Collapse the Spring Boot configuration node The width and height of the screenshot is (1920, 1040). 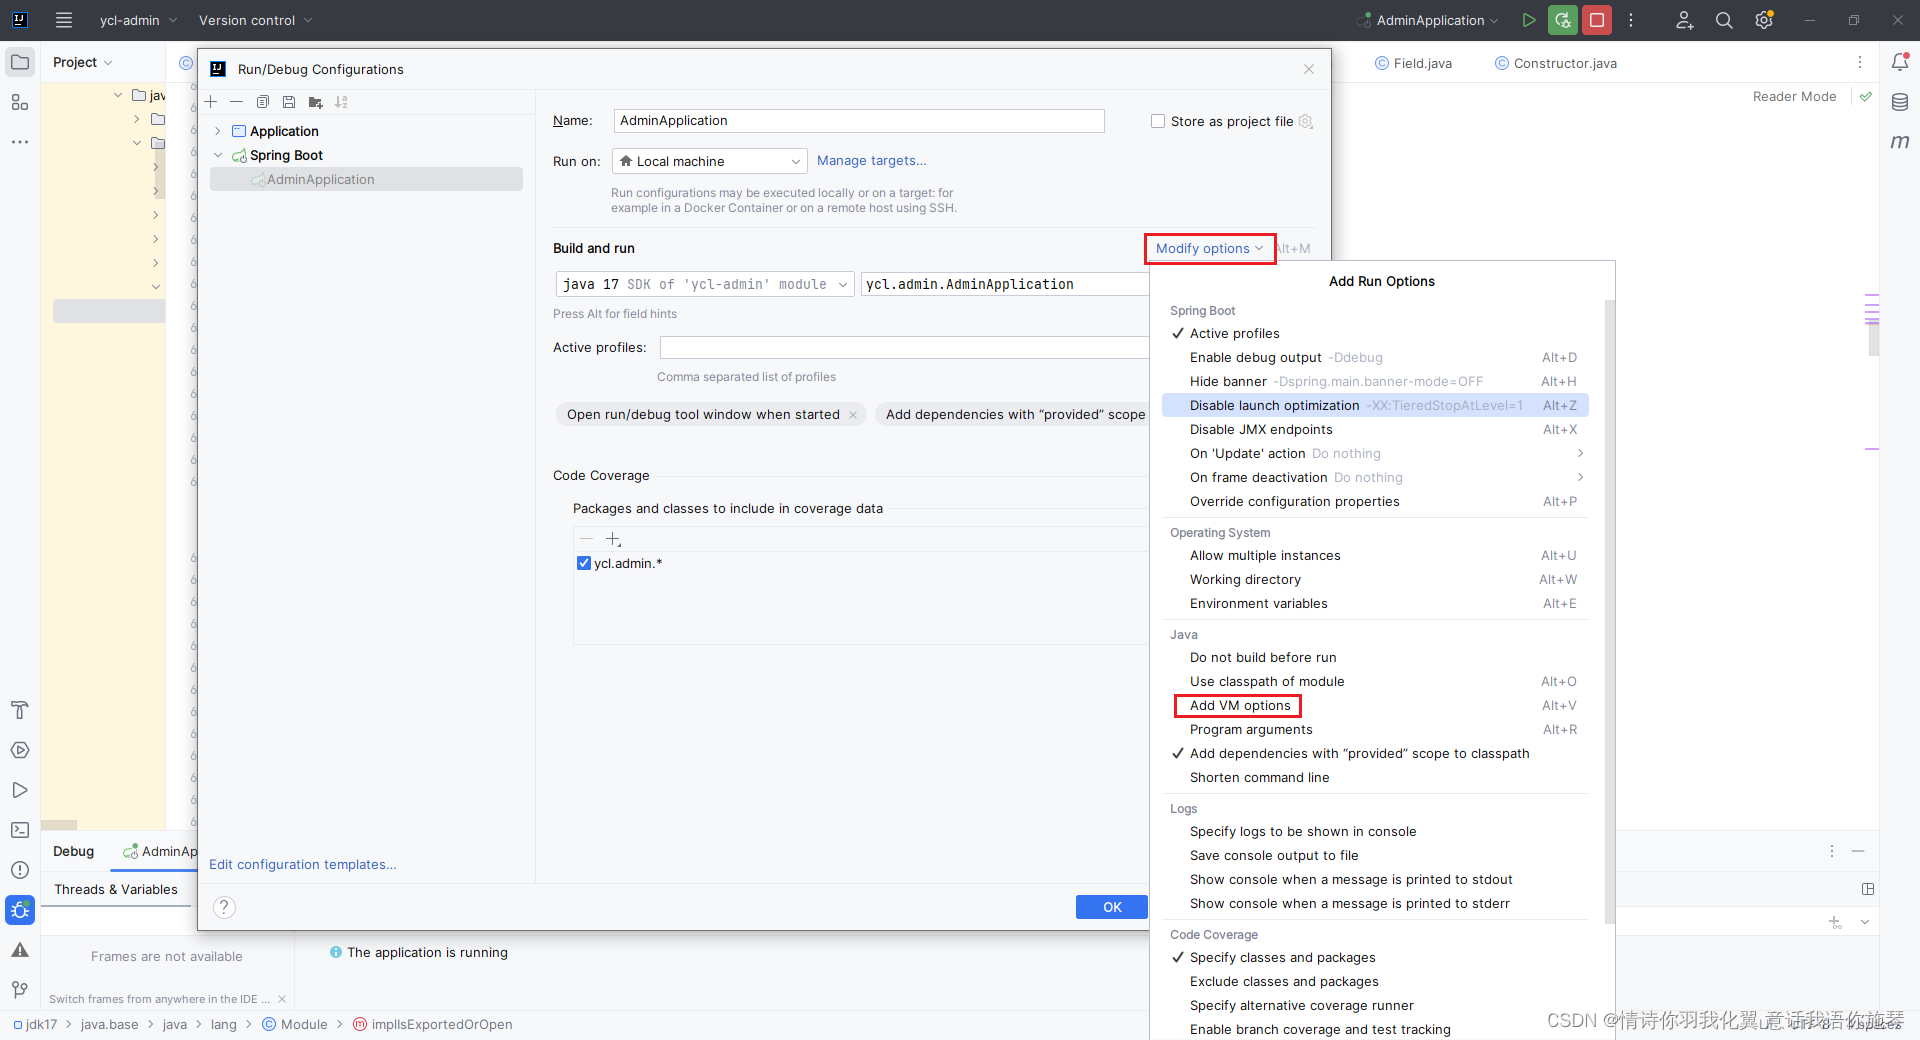click(218, 155)
